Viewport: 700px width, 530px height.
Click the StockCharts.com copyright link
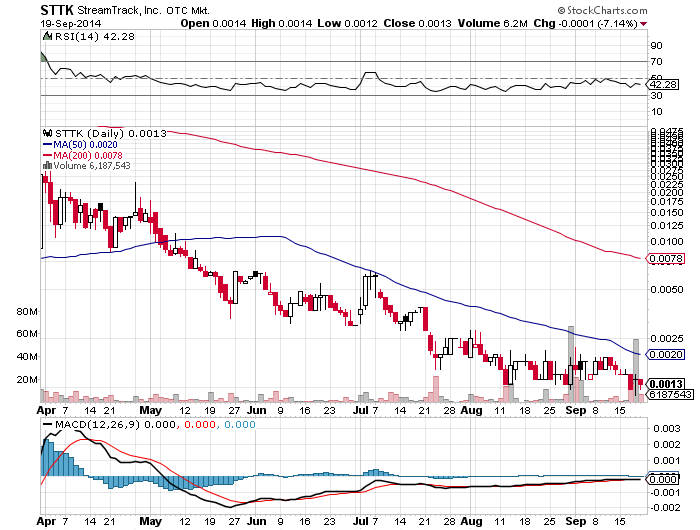[602, 10]
